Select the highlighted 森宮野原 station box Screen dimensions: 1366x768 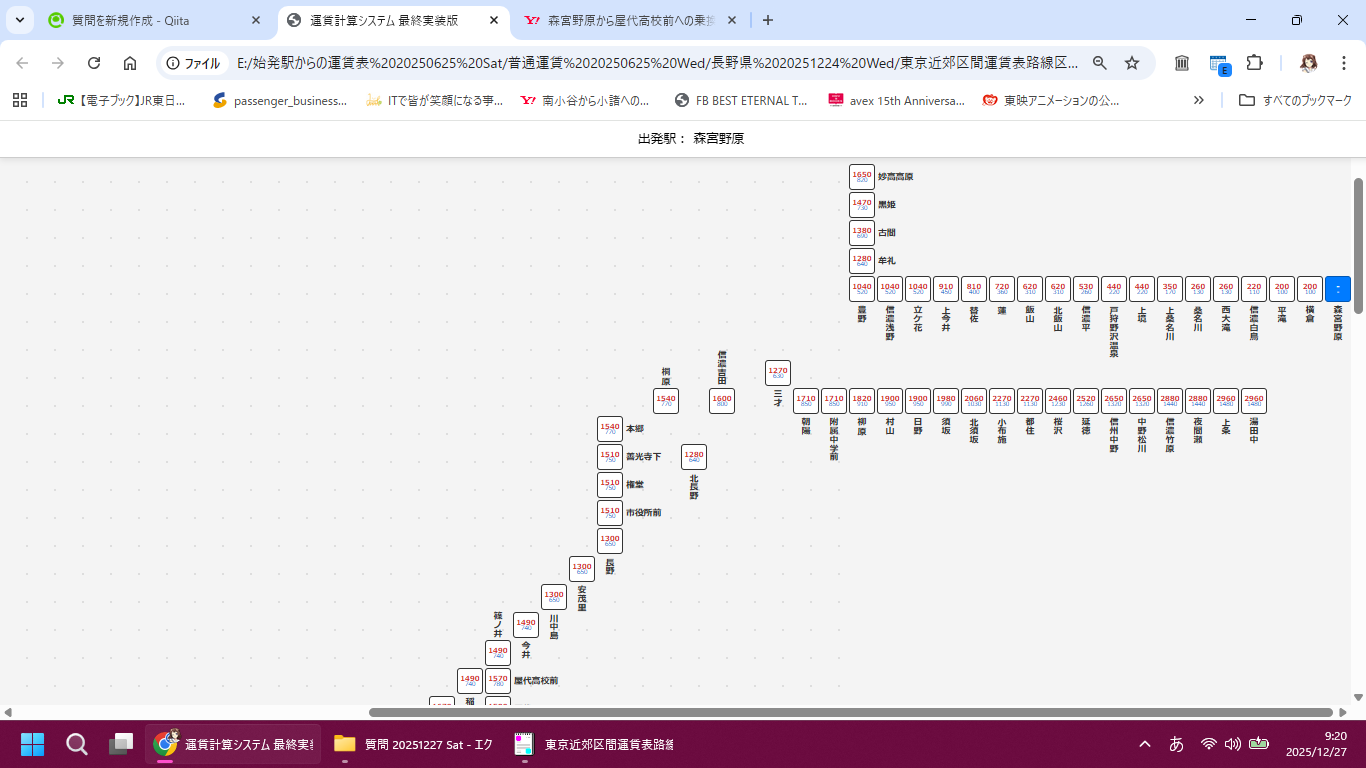pyautogui.click(x=1337, y=288)
